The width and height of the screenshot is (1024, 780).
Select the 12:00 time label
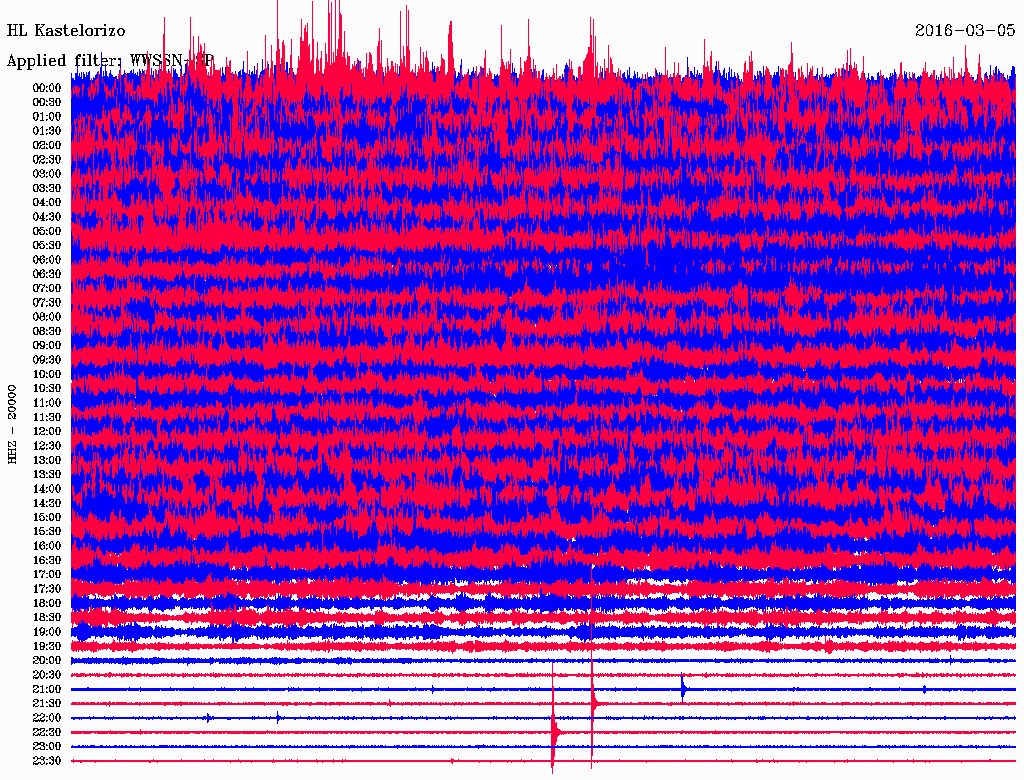click(x=47, y=432)
